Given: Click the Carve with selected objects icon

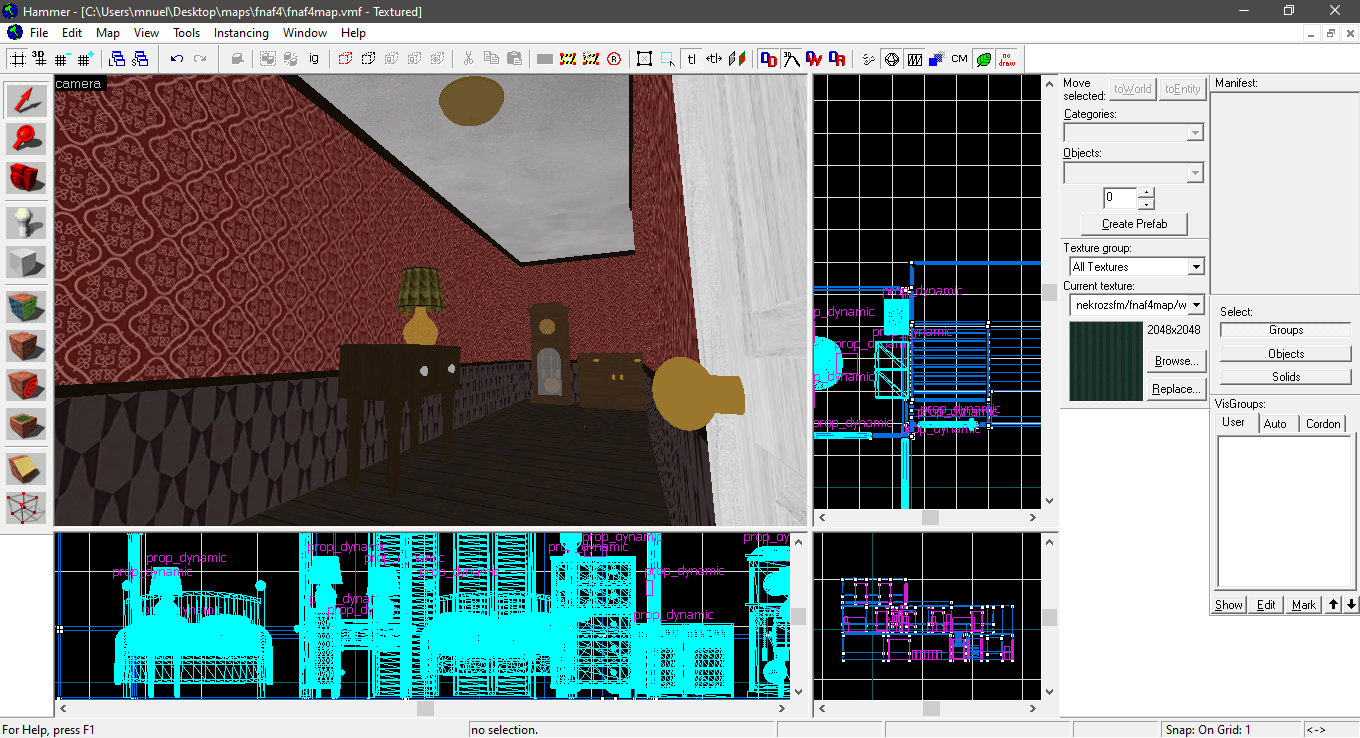Looking at the screenshot, I should tap(237, 59).
